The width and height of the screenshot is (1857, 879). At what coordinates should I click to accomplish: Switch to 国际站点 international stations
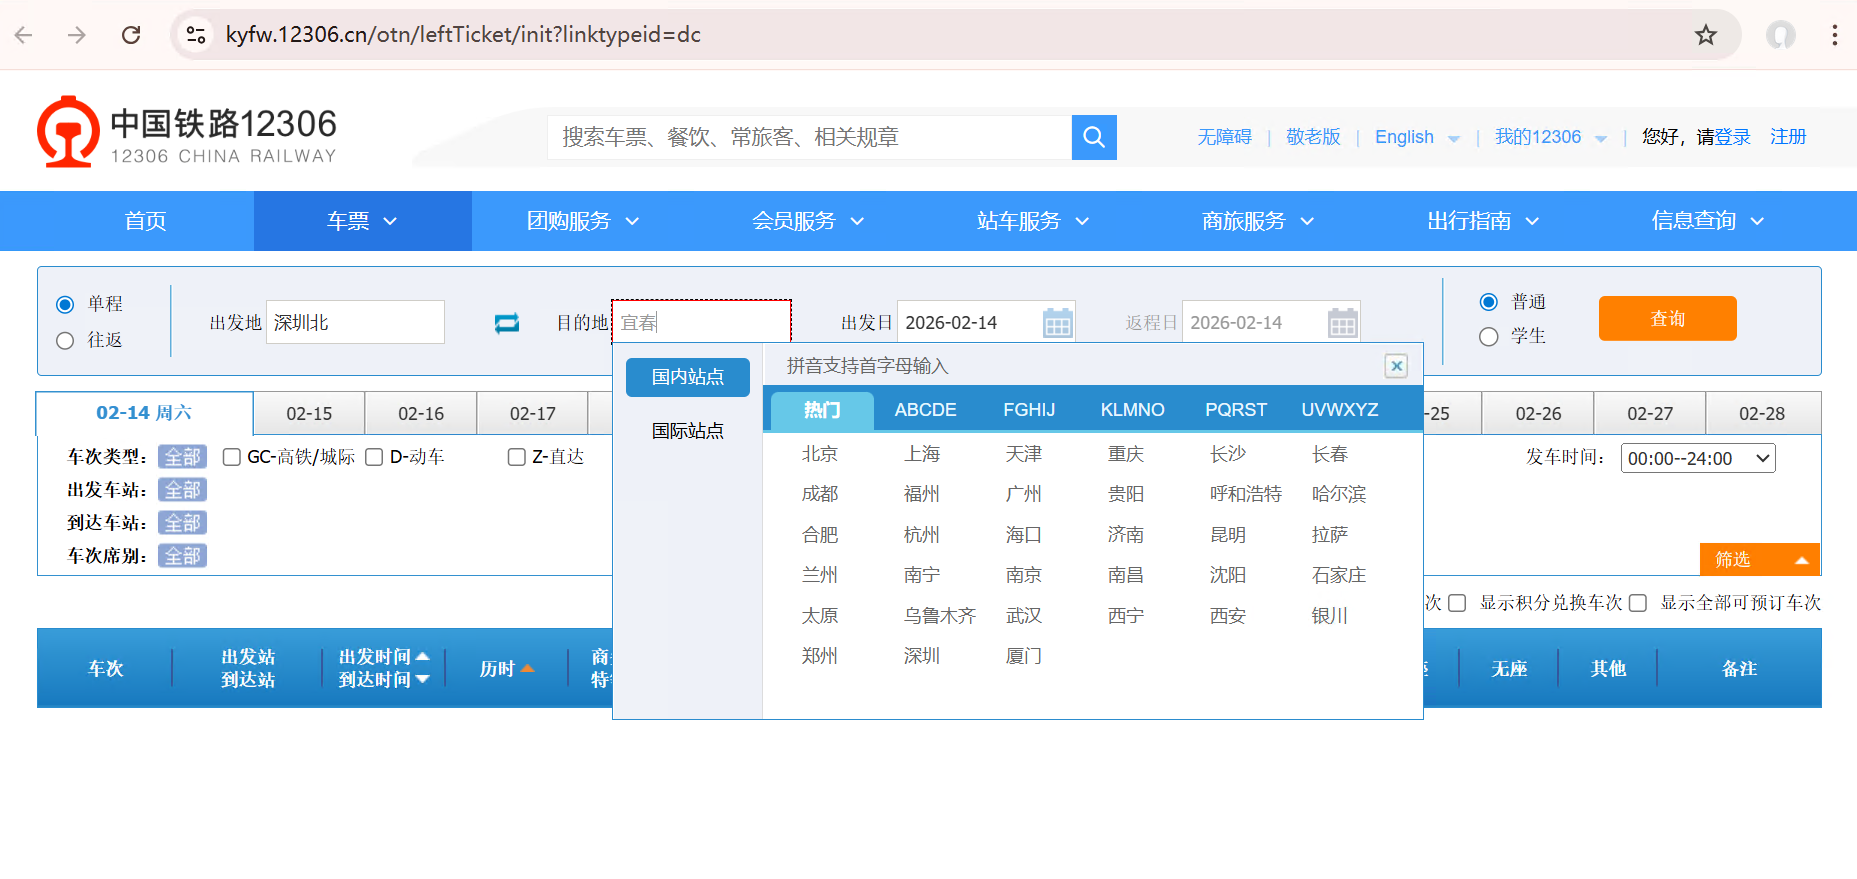(688, 431)
